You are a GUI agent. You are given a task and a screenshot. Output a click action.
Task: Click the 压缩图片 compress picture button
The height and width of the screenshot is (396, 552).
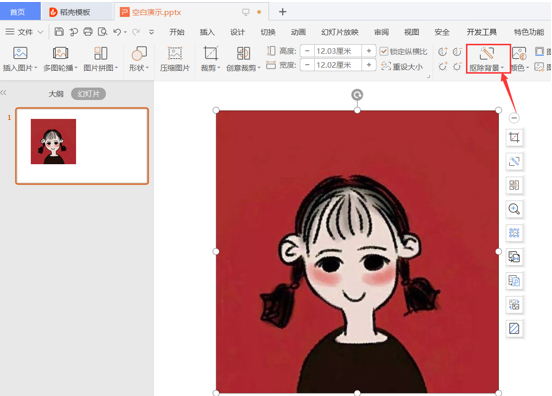pyautogui.click(x=175, y=59)
